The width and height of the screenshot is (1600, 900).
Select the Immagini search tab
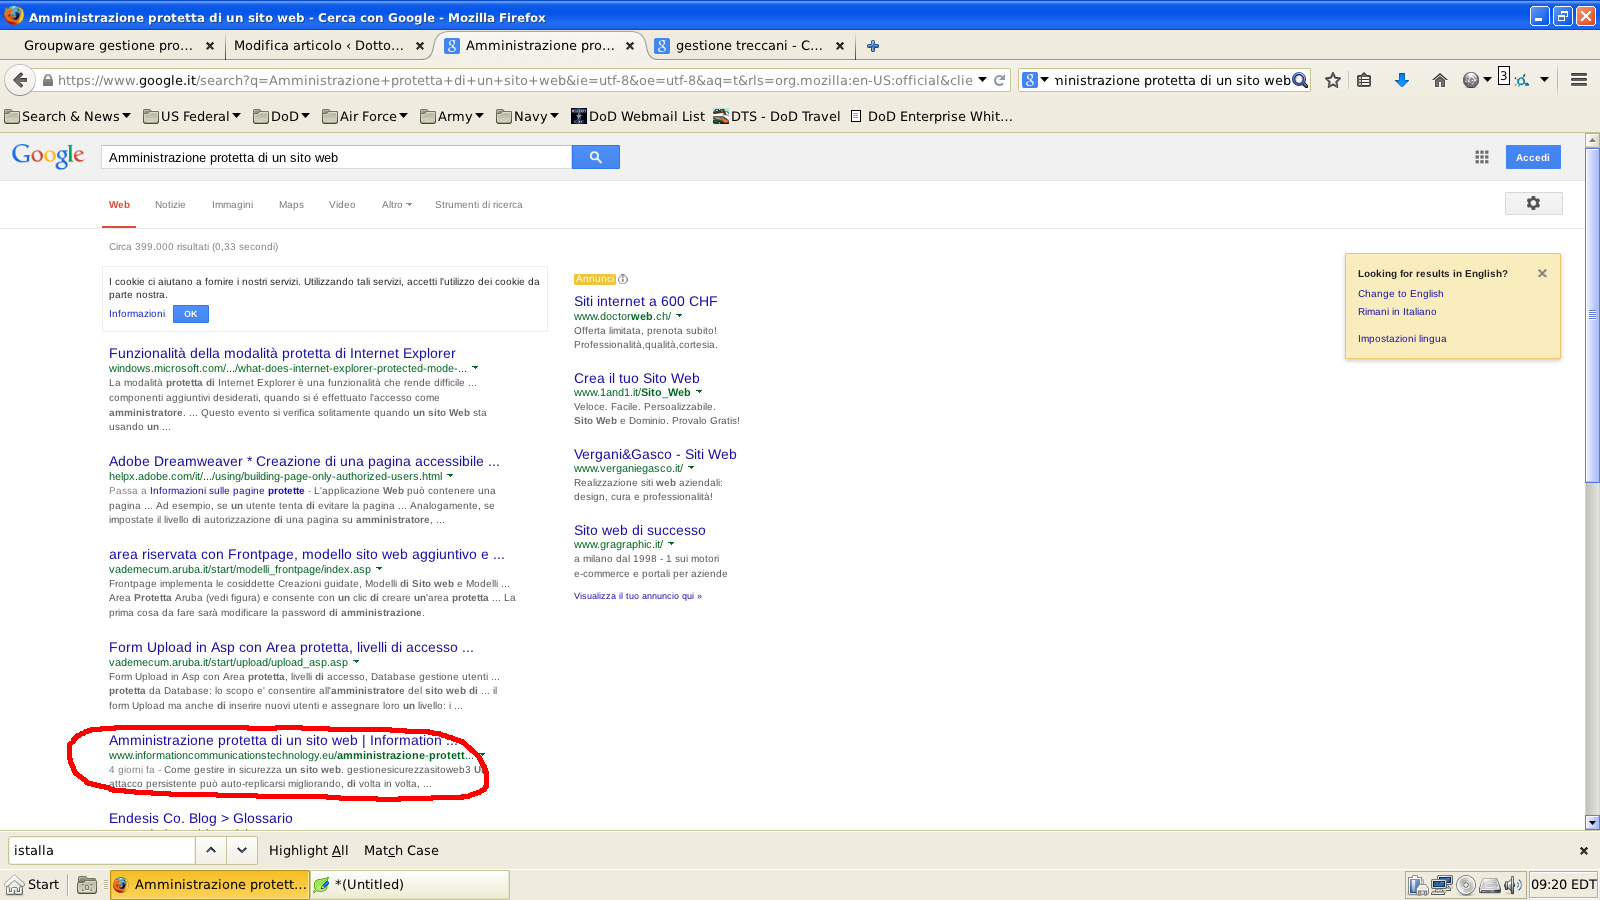(x=232, y=204)
